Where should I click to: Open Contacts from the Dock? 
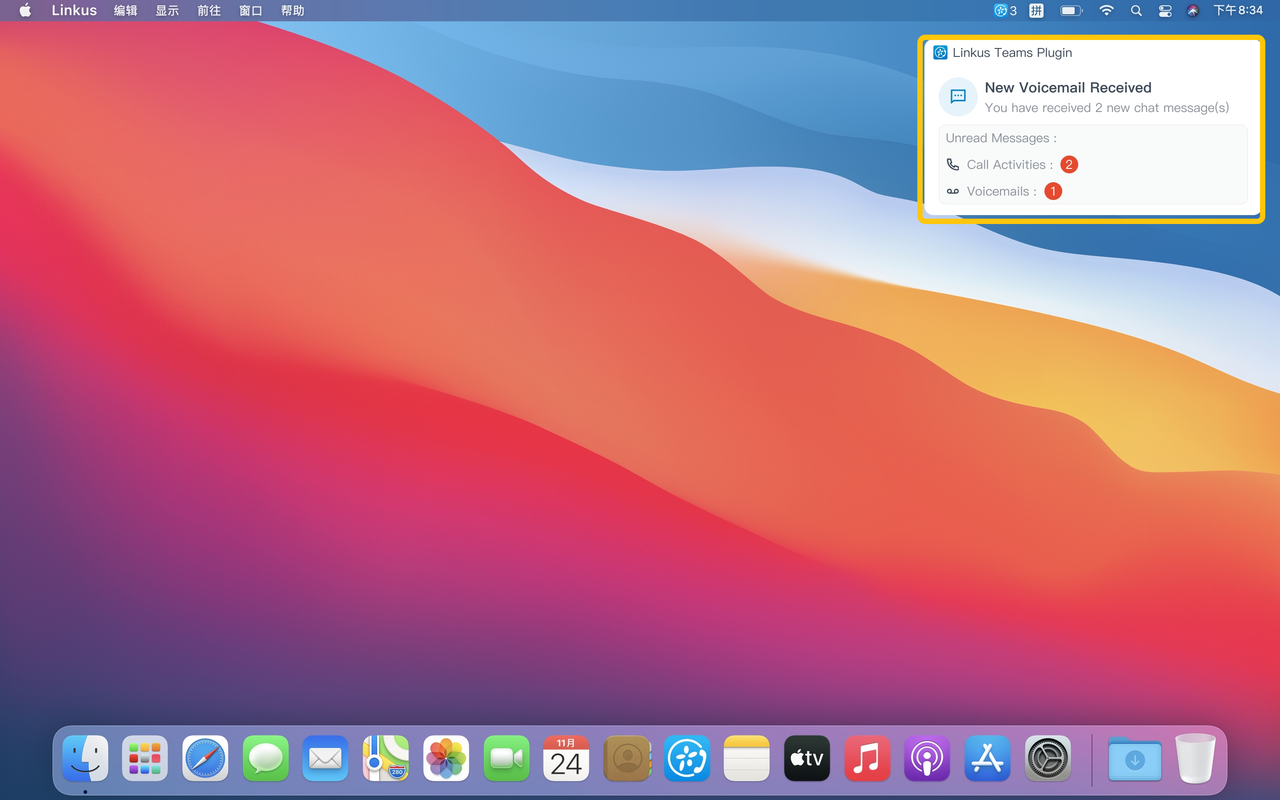tap(627, 759)
